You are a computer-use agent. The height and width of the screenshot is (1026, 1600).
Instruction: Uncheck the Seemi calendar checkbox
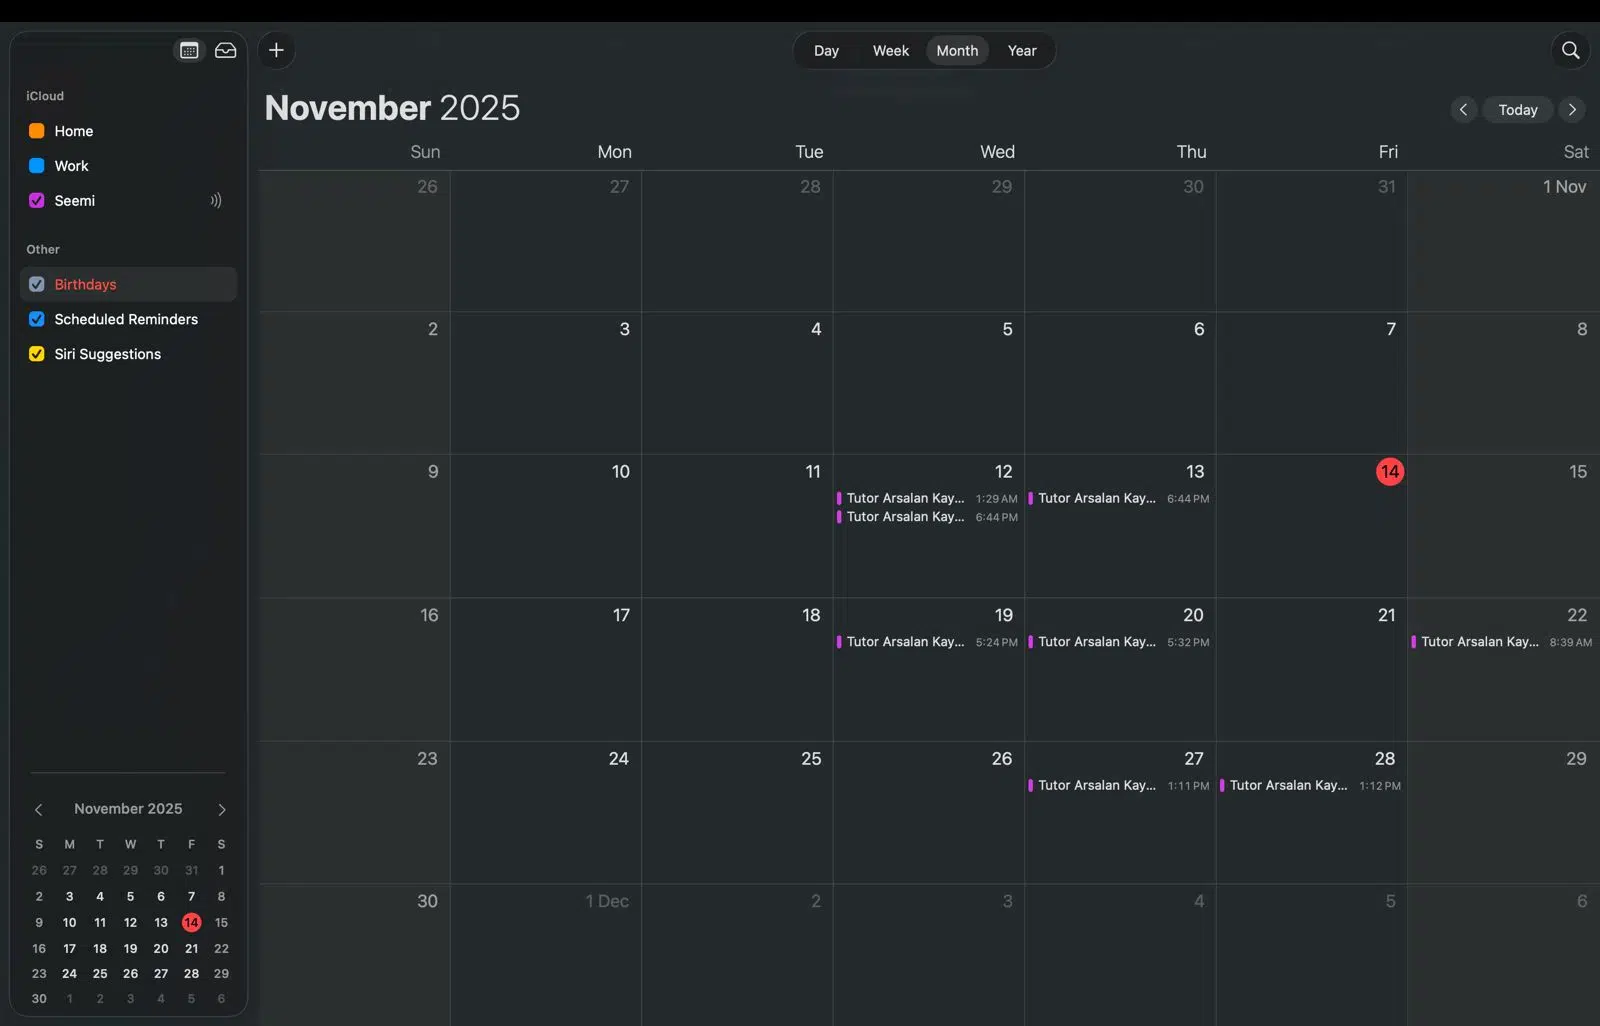click(x=37, y=200)
